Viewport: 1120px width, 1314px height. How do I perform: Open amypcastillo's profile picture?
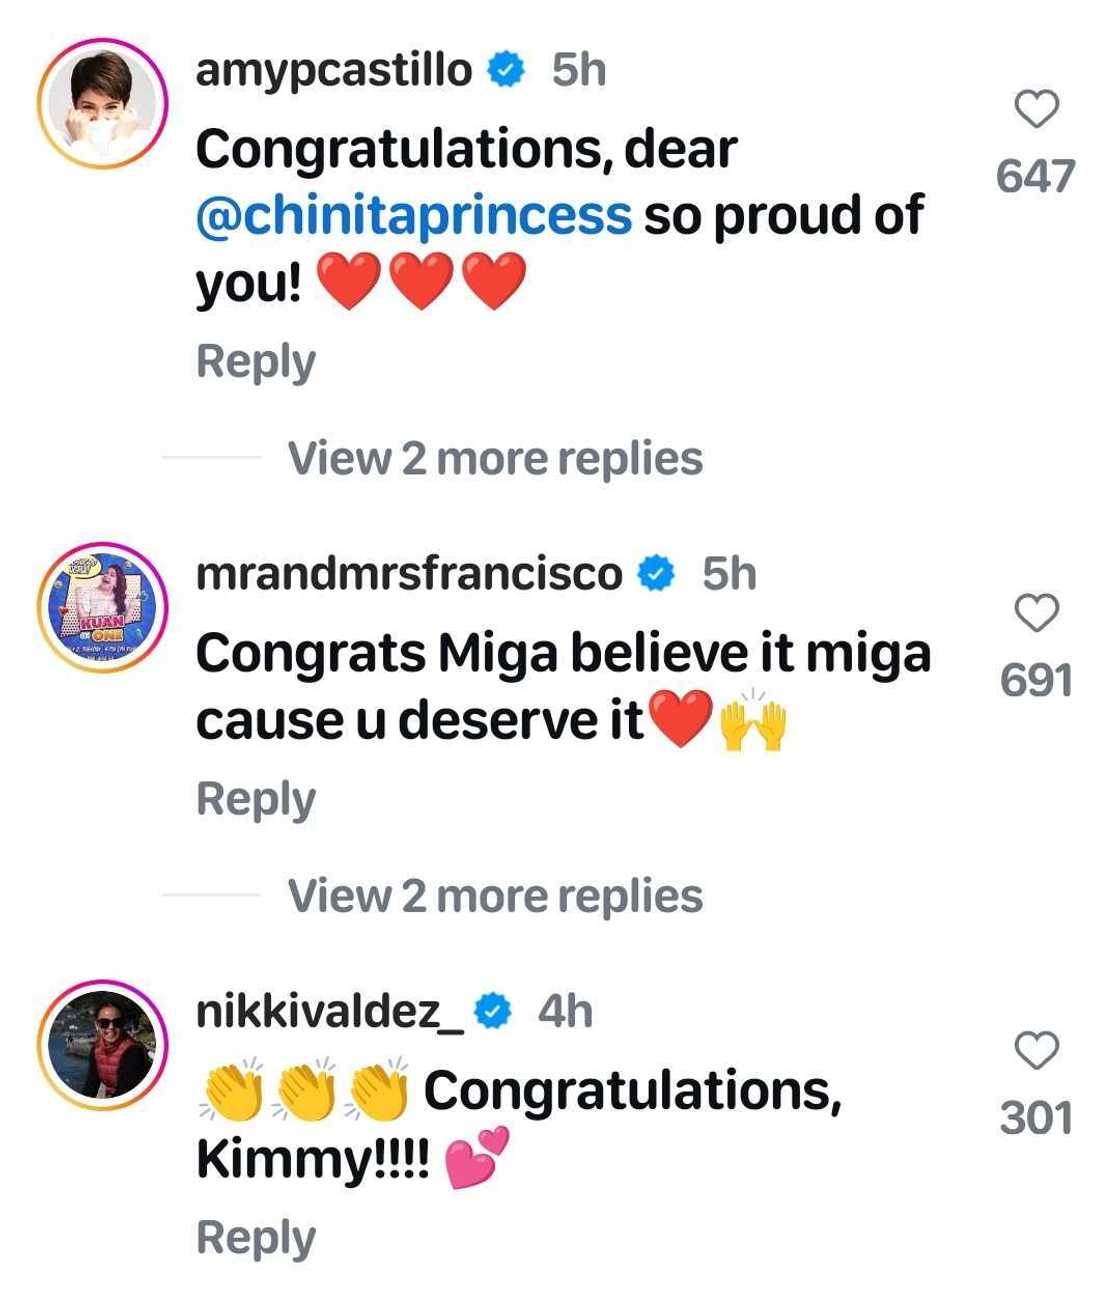[103, 105]
